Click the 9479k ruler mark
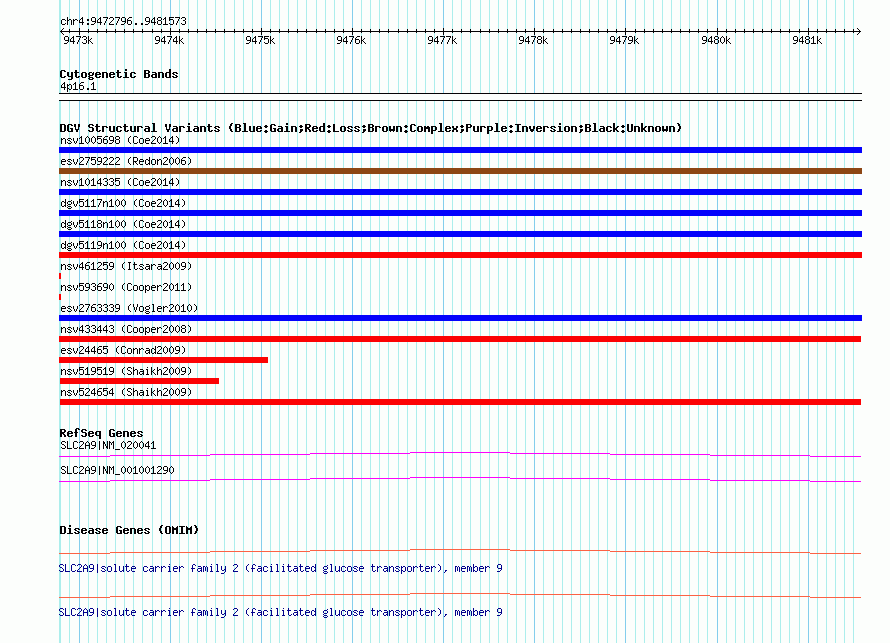 point(624,40)
